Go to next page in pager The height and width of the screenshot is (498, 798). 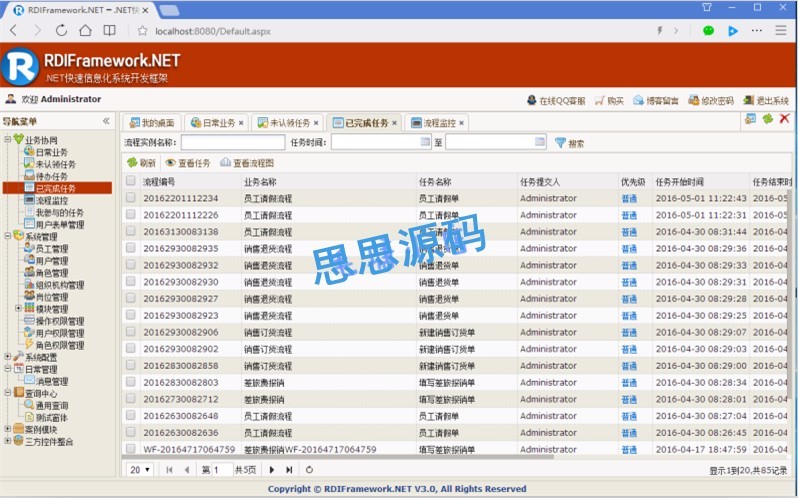point(272,469)
